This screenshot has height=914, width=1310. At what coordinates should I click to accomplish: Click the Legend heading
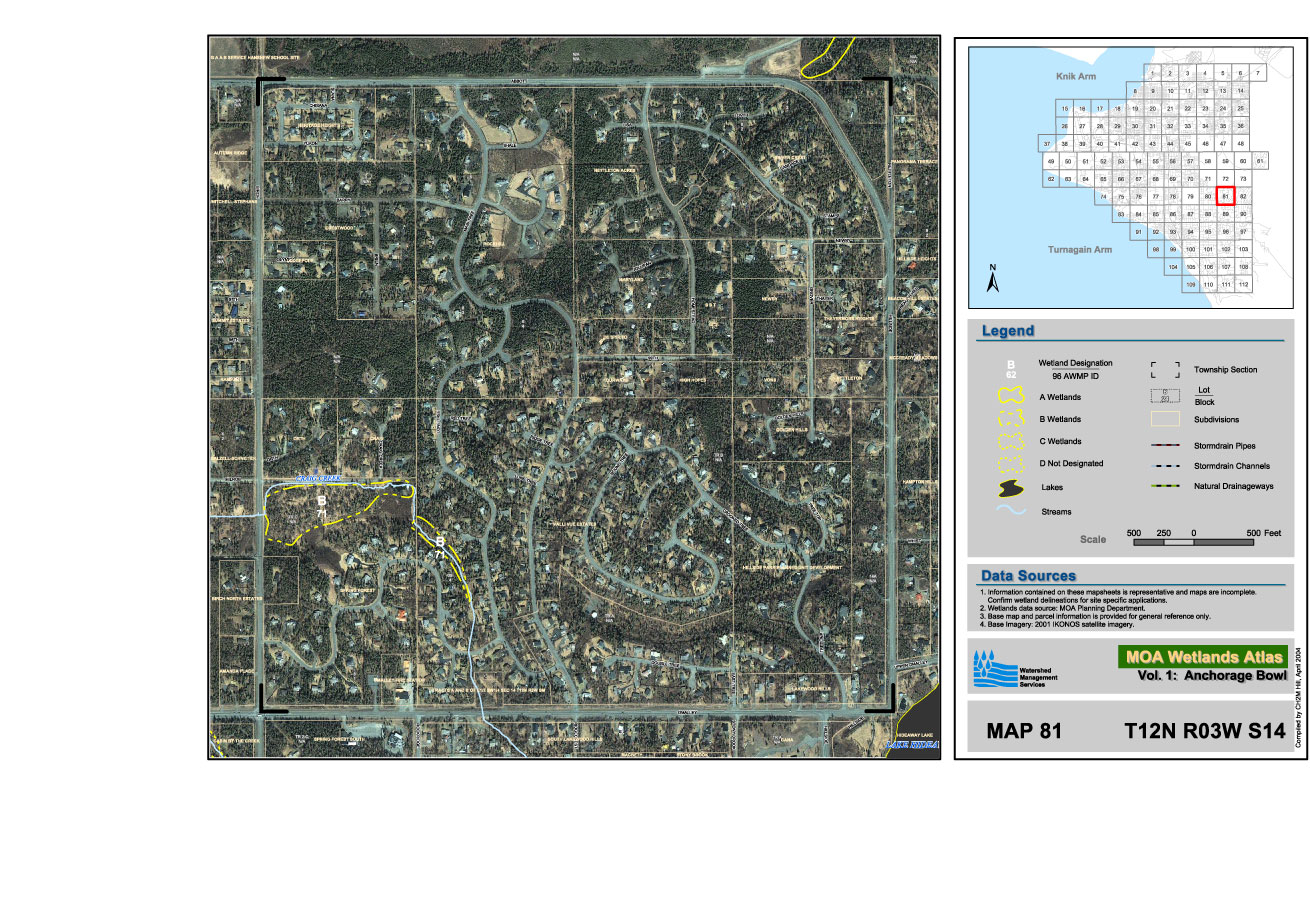[1007, 331]
